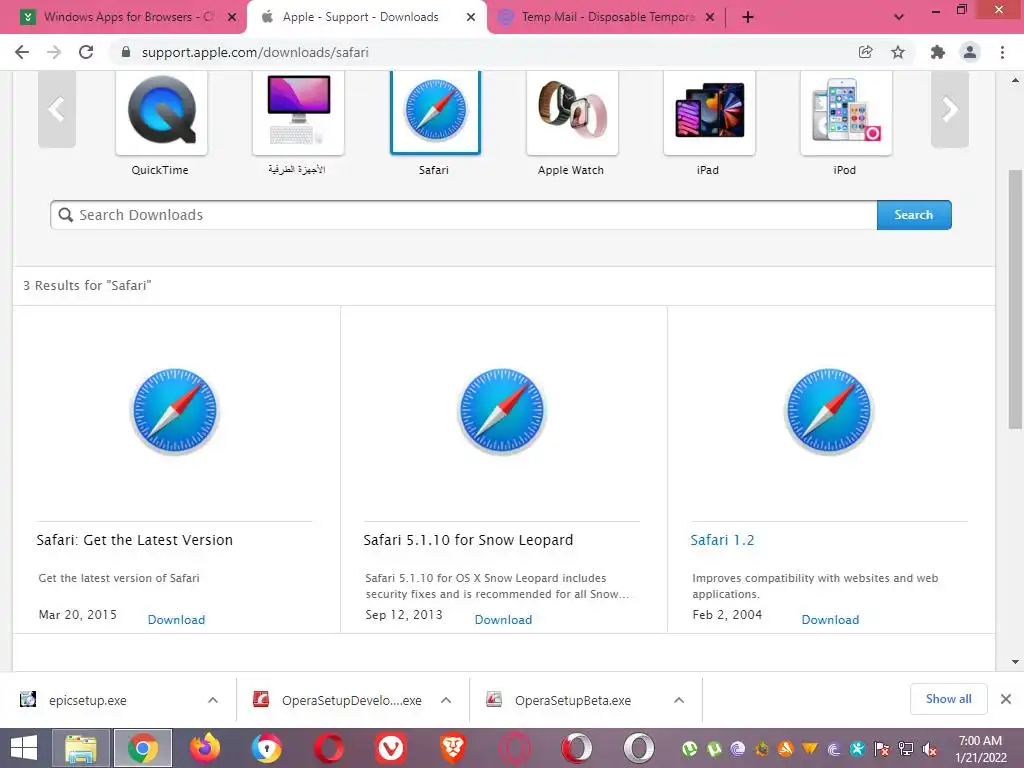Show all downloads
Viewport: 1024px width, 768px height.
pyautogui.click(x=949, y=699)
